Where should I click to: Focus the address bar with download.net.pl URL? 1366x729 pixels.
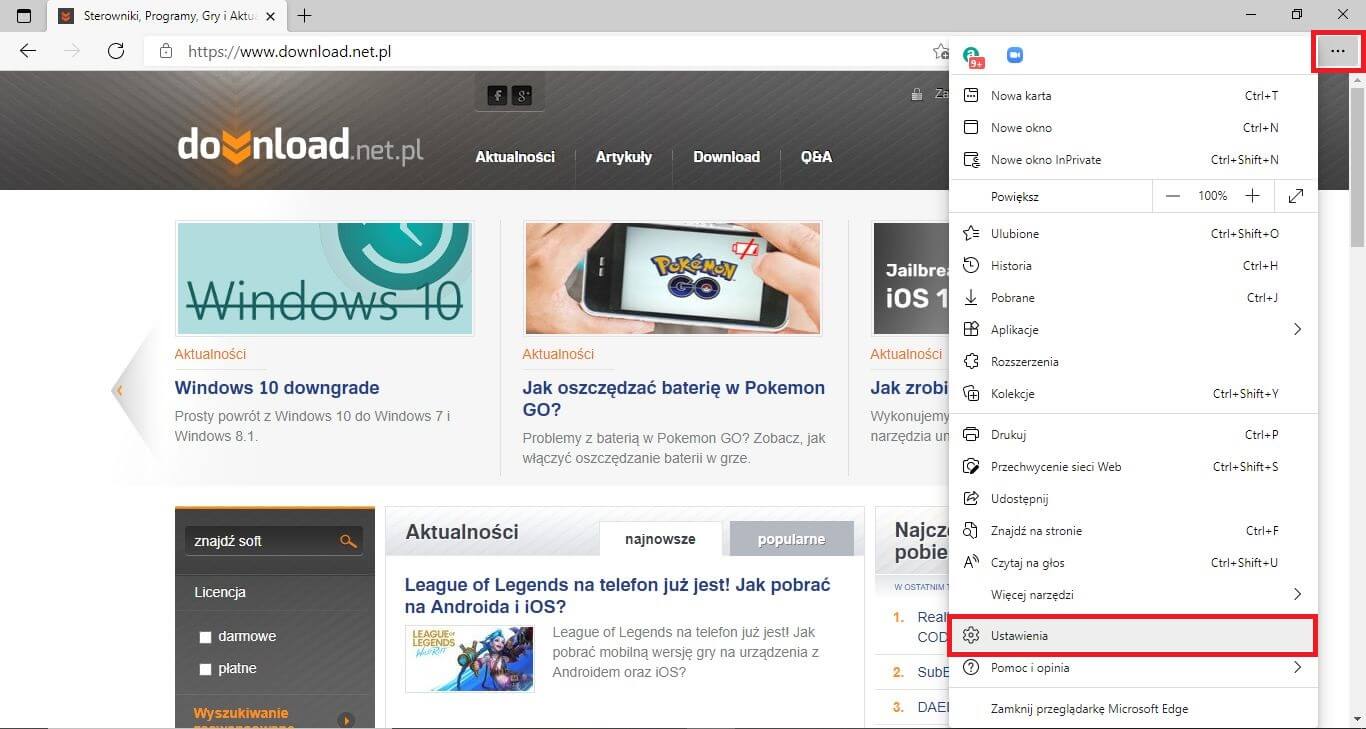540,51
